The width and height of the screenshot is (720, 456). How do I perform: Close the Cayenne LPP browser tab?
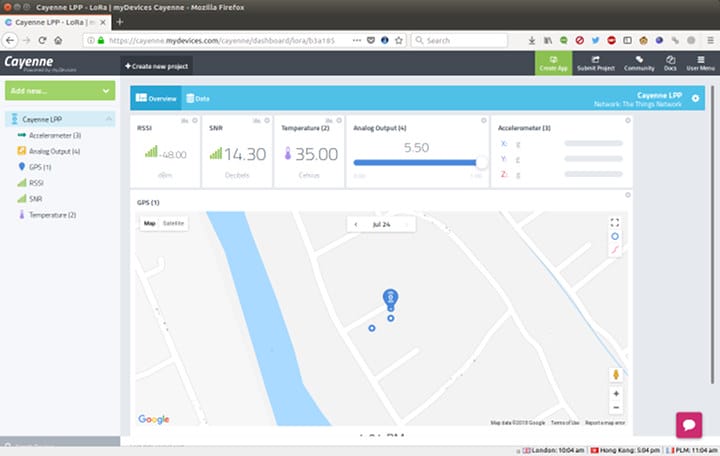[x=103, y=22]
